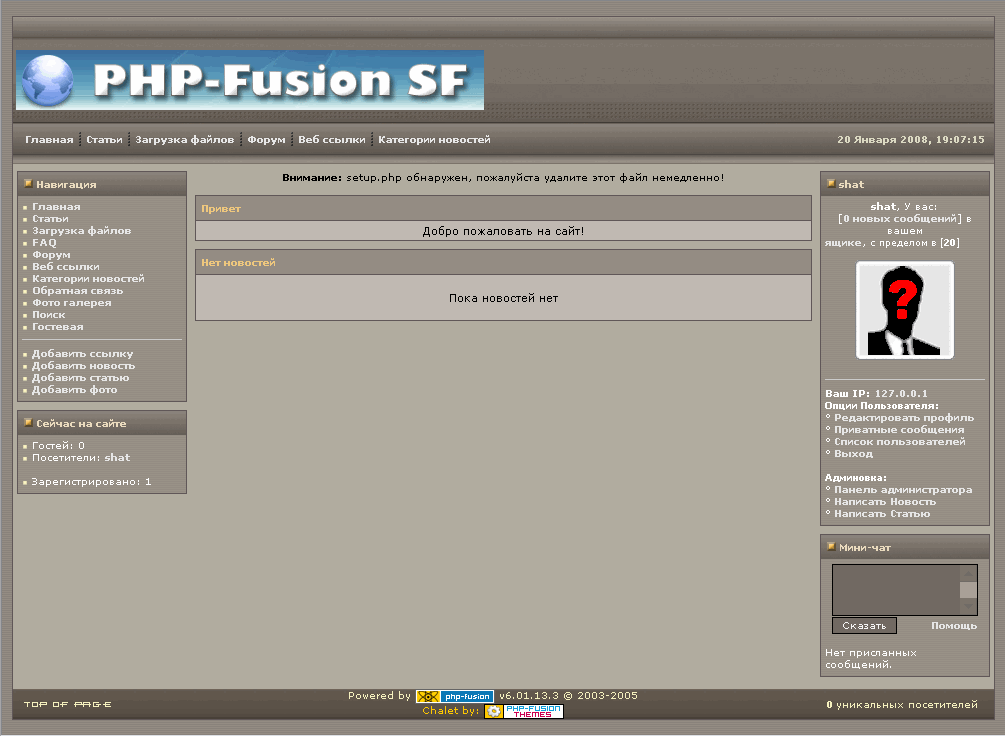Viewport: 1005px width, 736px height.
Task: Select Добавить фото in the sidebar
Action: [74, 390]
